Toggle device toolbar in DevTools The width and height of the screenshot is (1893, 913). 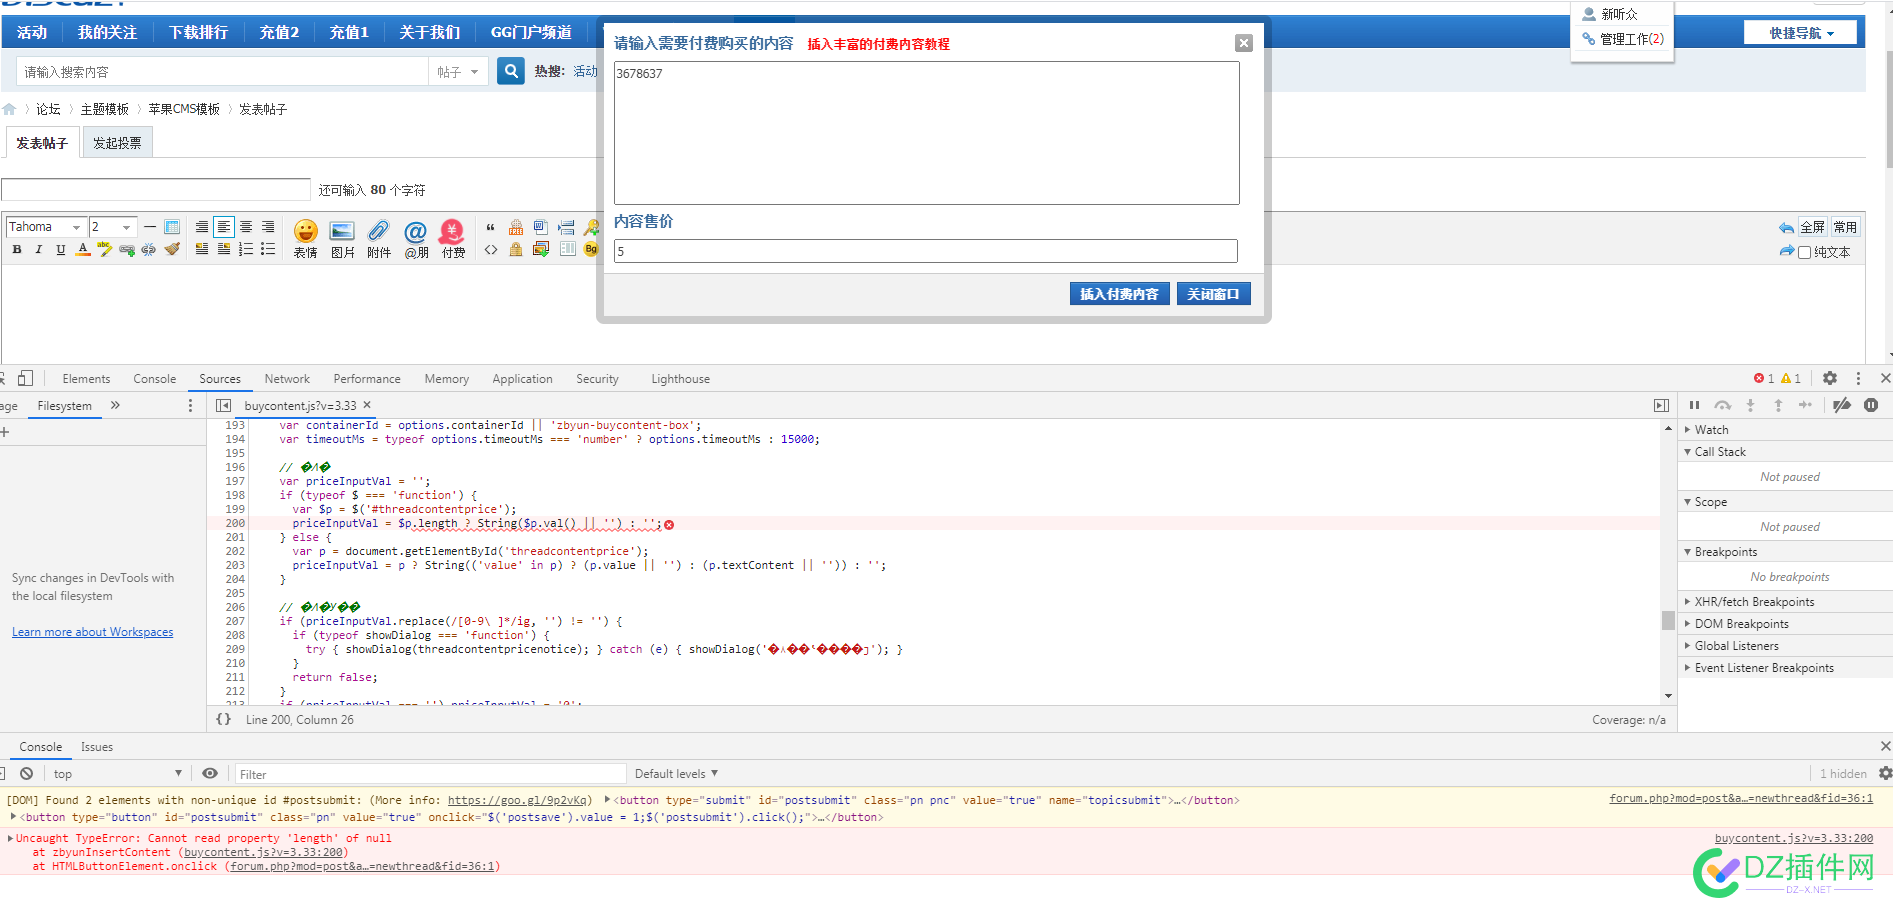point(26,378)
